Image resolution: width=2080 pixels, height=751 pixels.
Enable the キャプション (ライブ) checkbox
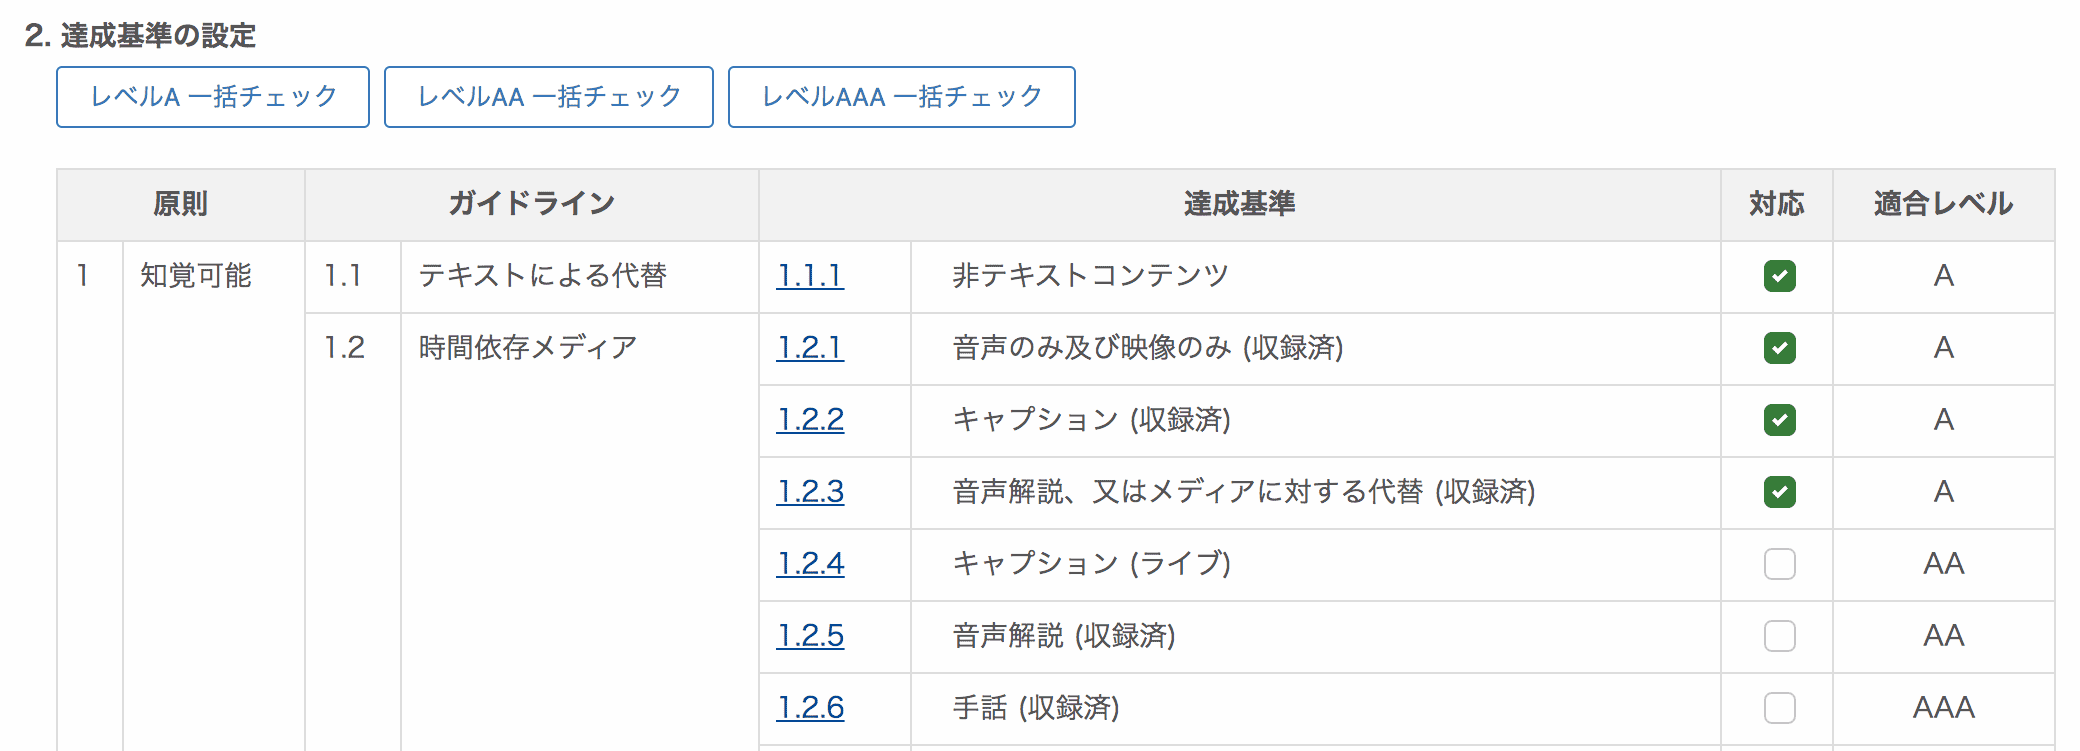click(x=1779, y=564)
